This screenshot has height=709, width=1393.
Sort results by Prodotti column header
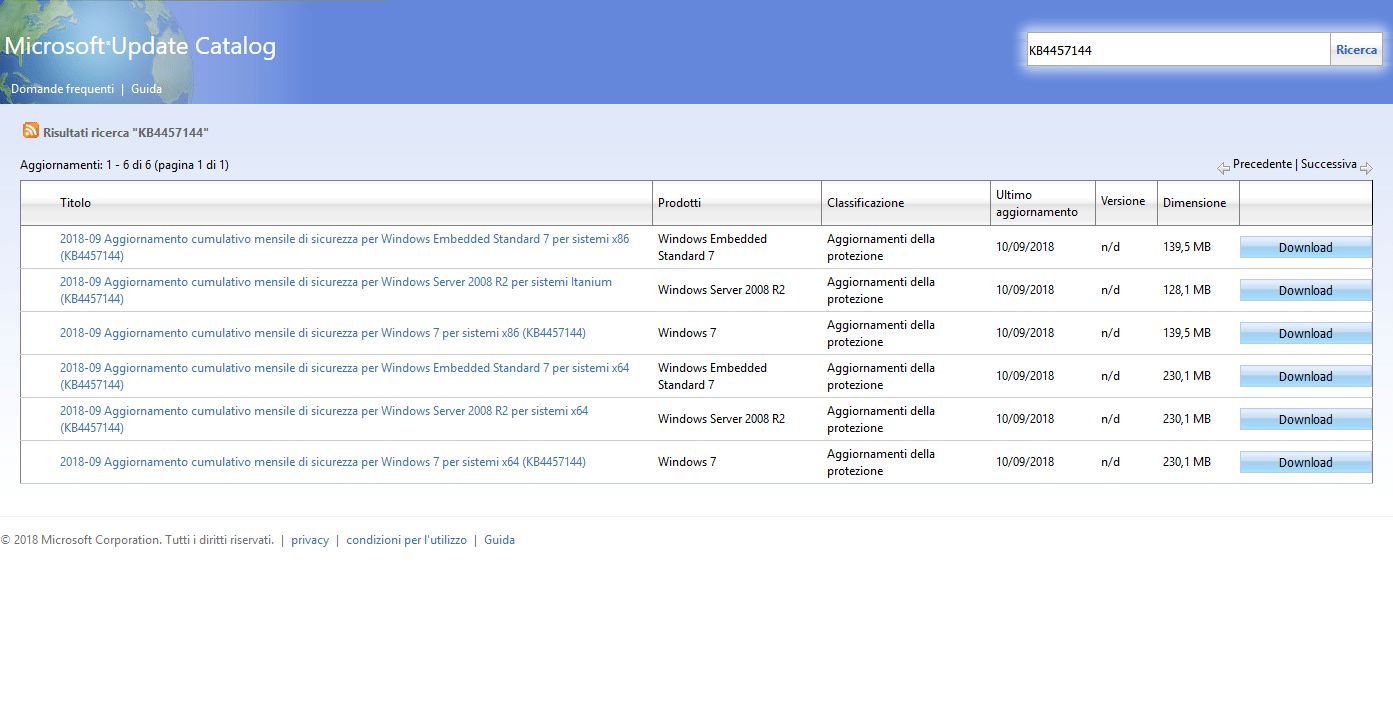click(x=679, y=203)
